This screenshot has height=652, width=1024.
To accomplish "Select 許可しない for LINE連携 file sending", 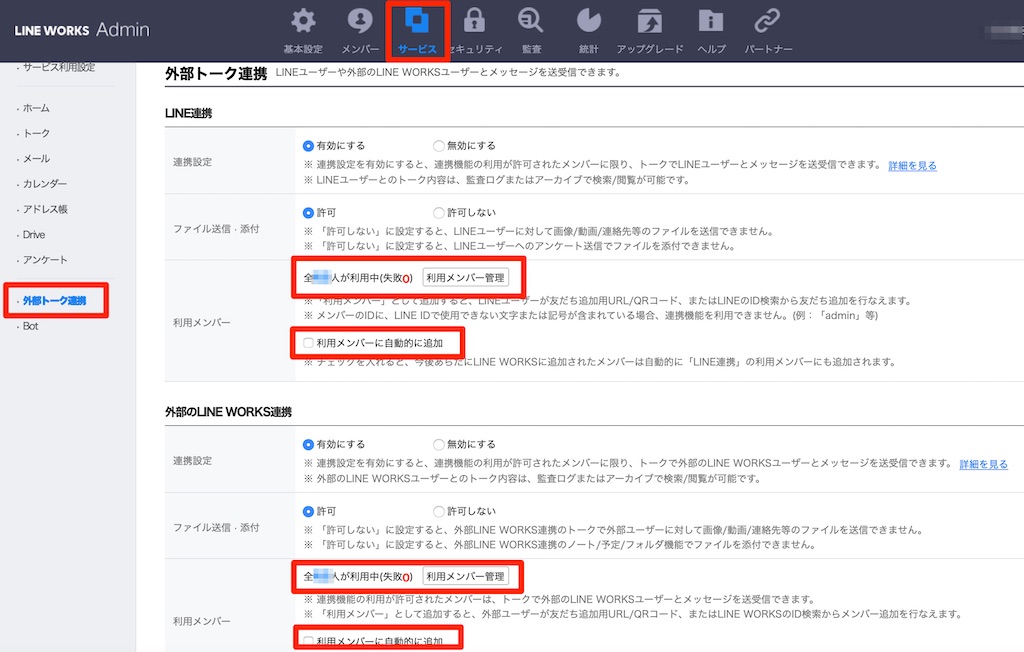I will pyautogui.click(x=439, y=213).
